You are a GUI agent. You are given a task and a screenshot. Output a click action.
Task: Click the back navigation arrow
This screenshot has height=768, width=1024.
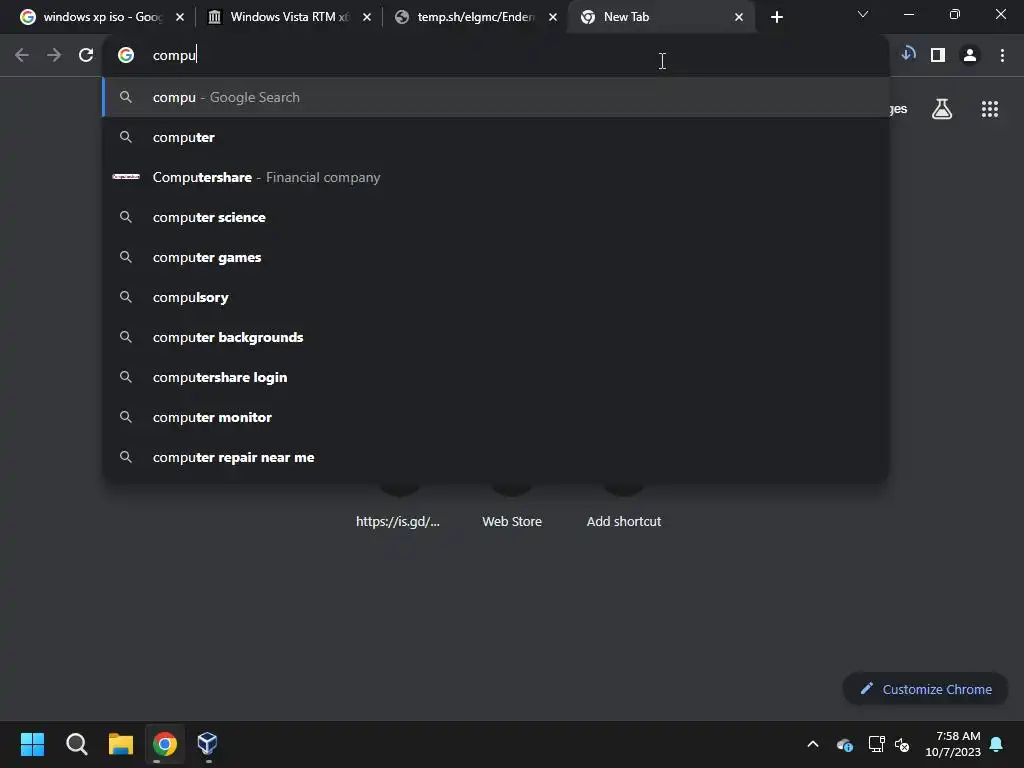[22, 56]
